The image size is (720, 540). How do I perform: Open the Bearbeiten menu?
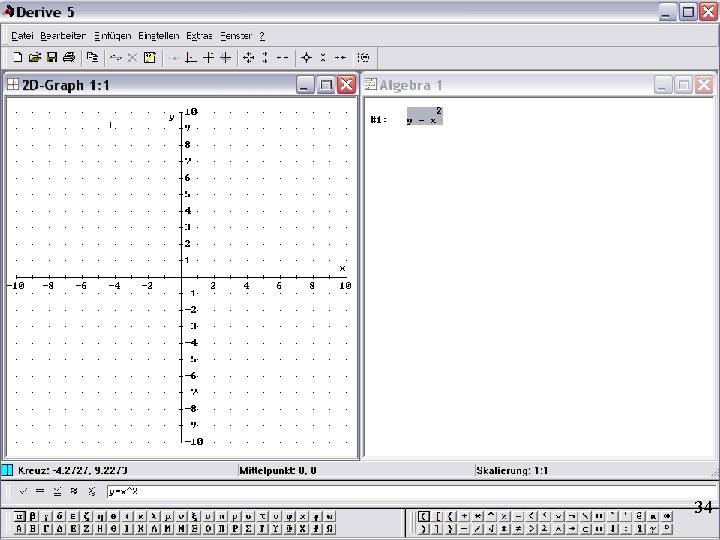pos(63,36)
